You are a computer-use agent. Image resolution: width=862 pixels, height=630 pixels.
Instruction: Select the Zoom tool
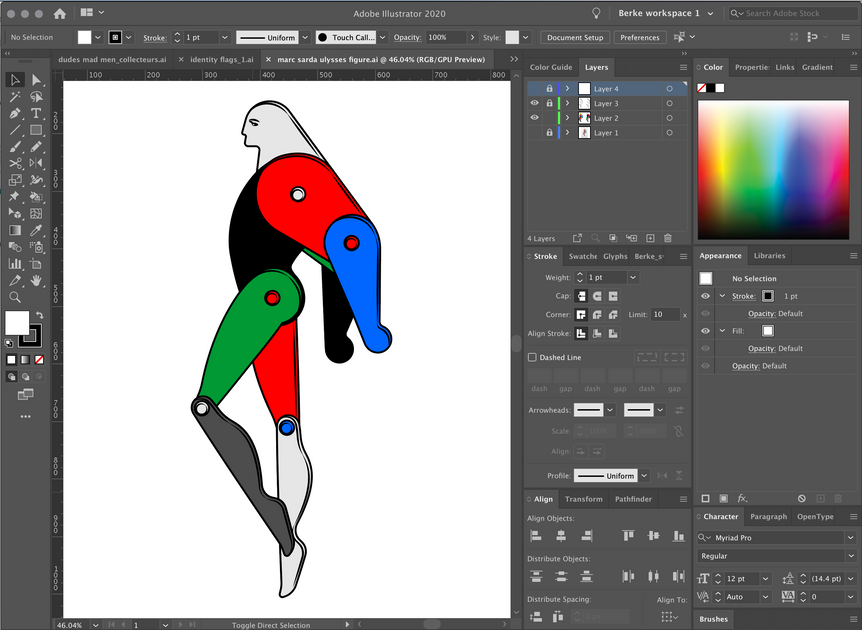pos(15,297)
